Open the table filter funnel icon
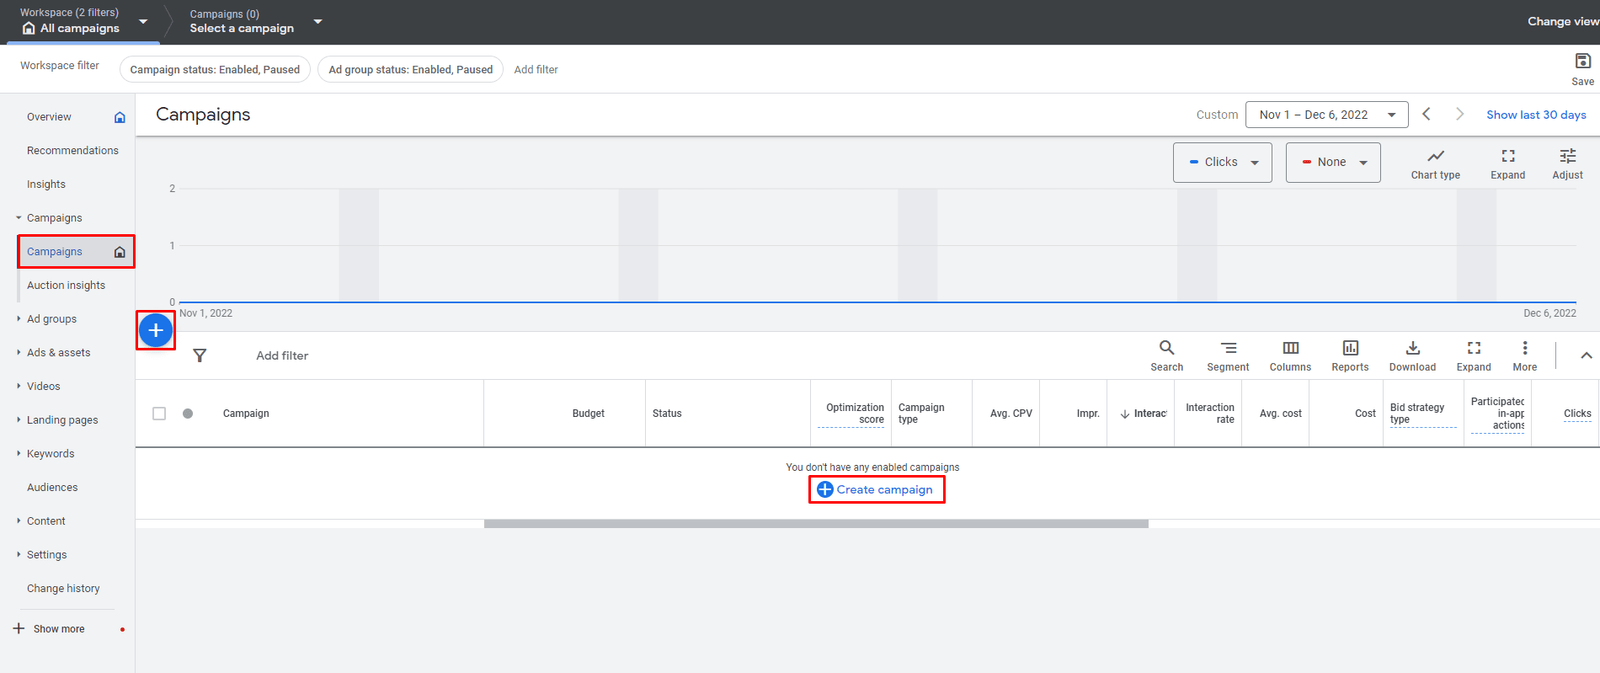This screenshot has width=1600, height=673. click(x=200, y=355)
